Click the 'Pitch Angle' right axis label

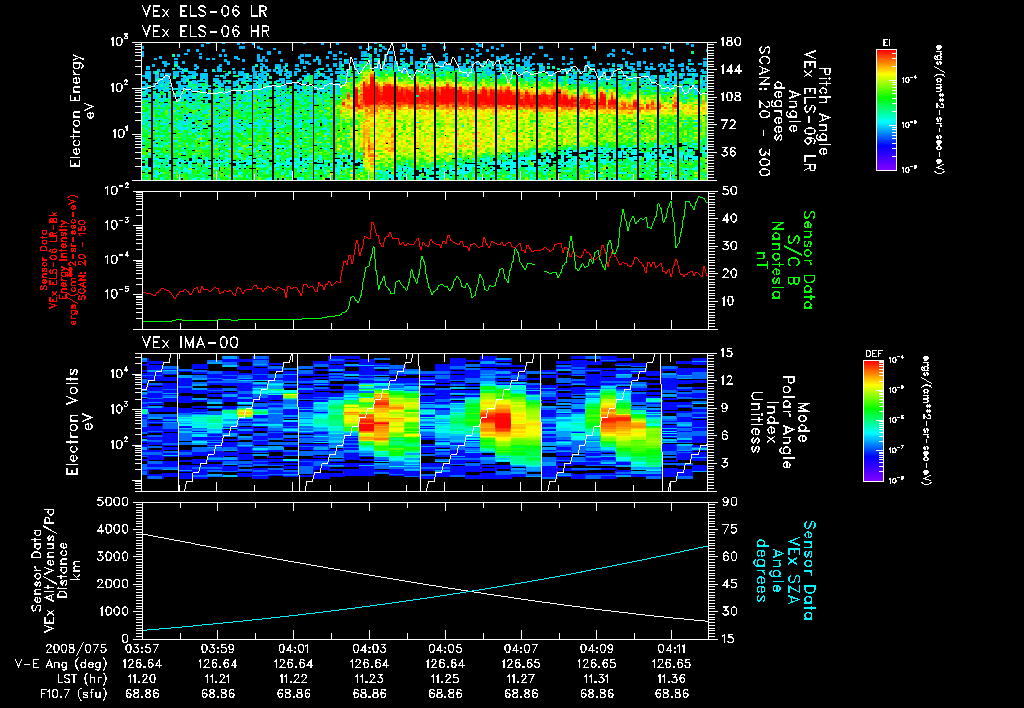tap(825, 112)
